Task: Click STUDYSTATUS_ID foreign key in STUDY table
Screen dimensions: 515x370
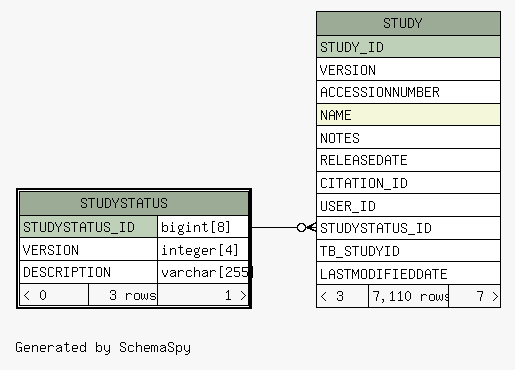Action: 408,228
